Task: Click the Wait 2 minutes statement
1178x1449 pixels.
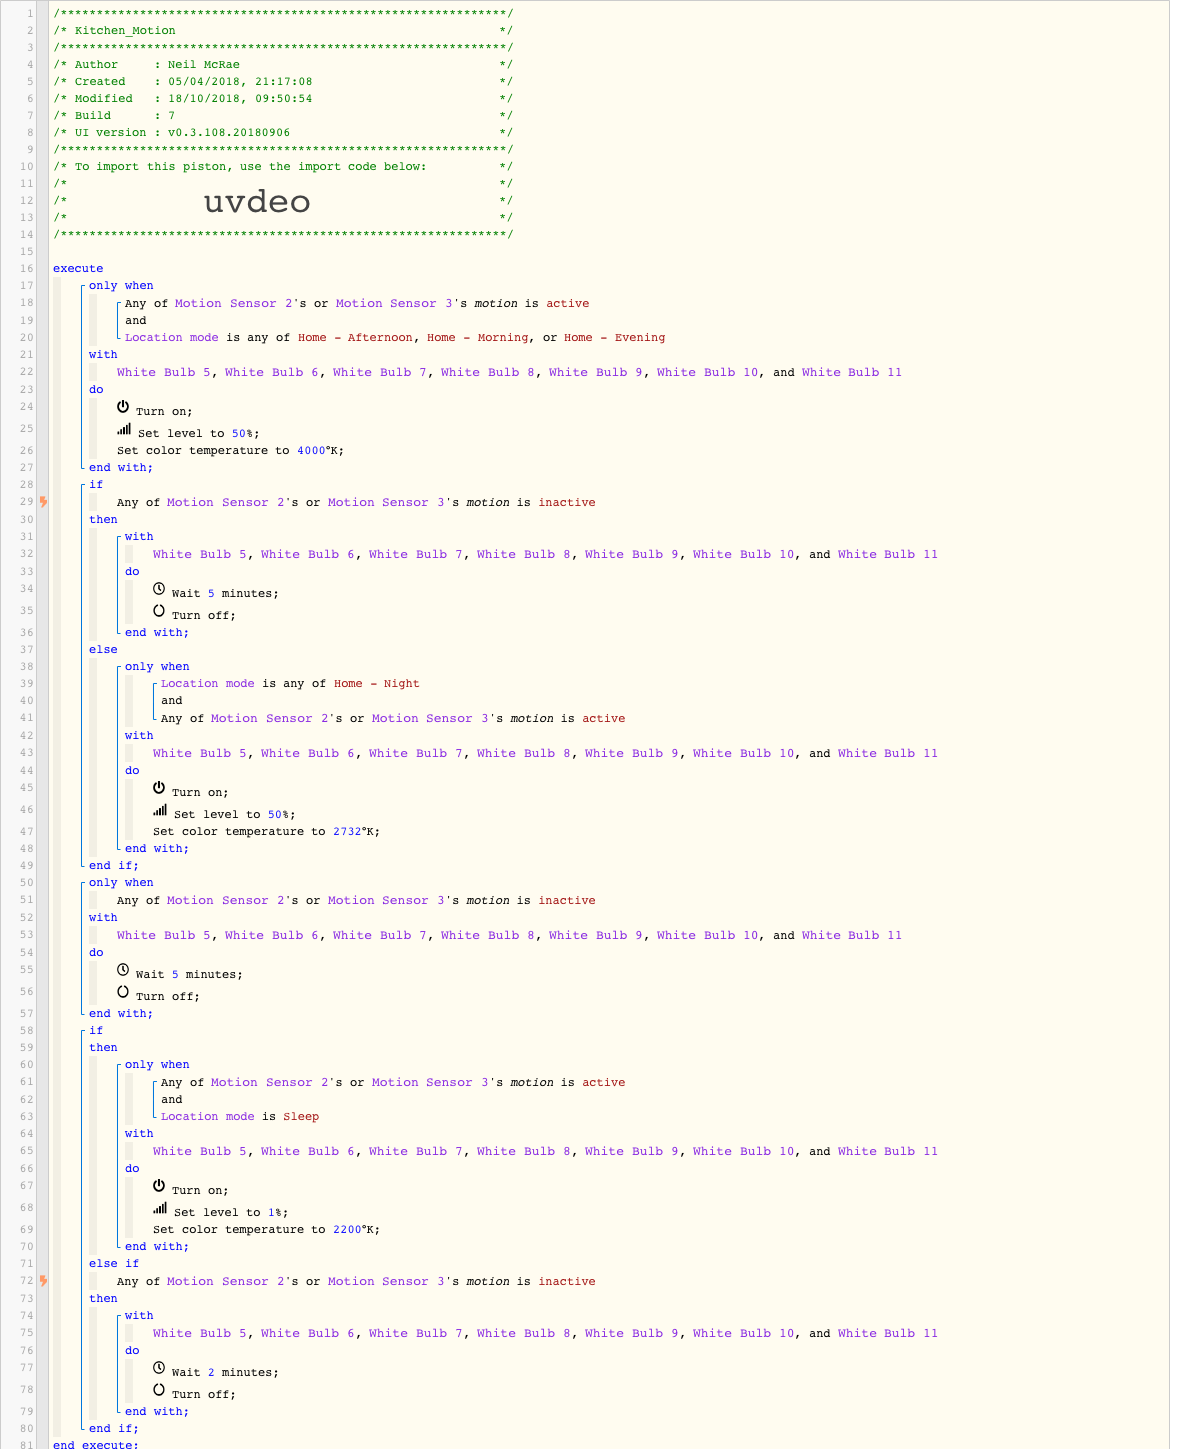Action: click(x=225, y=1373)
